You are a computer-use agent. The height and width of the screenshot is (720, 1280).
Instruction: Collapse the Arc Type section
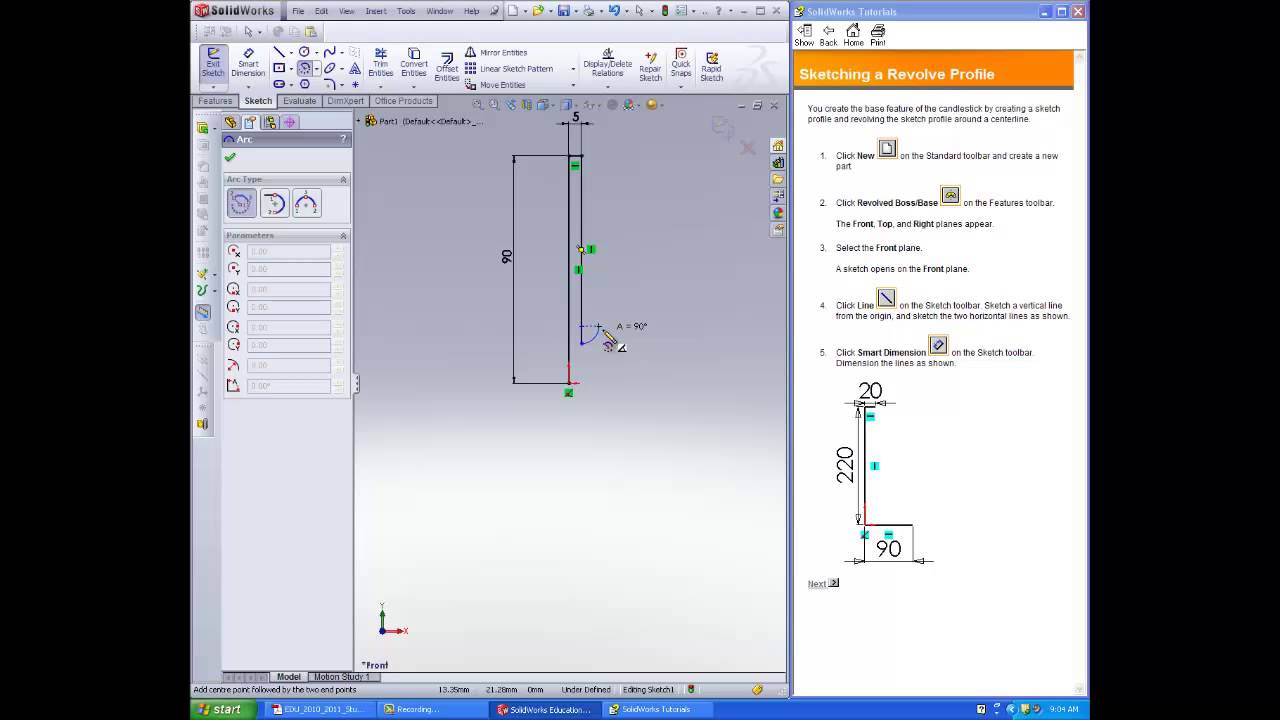tap(343, 179)
